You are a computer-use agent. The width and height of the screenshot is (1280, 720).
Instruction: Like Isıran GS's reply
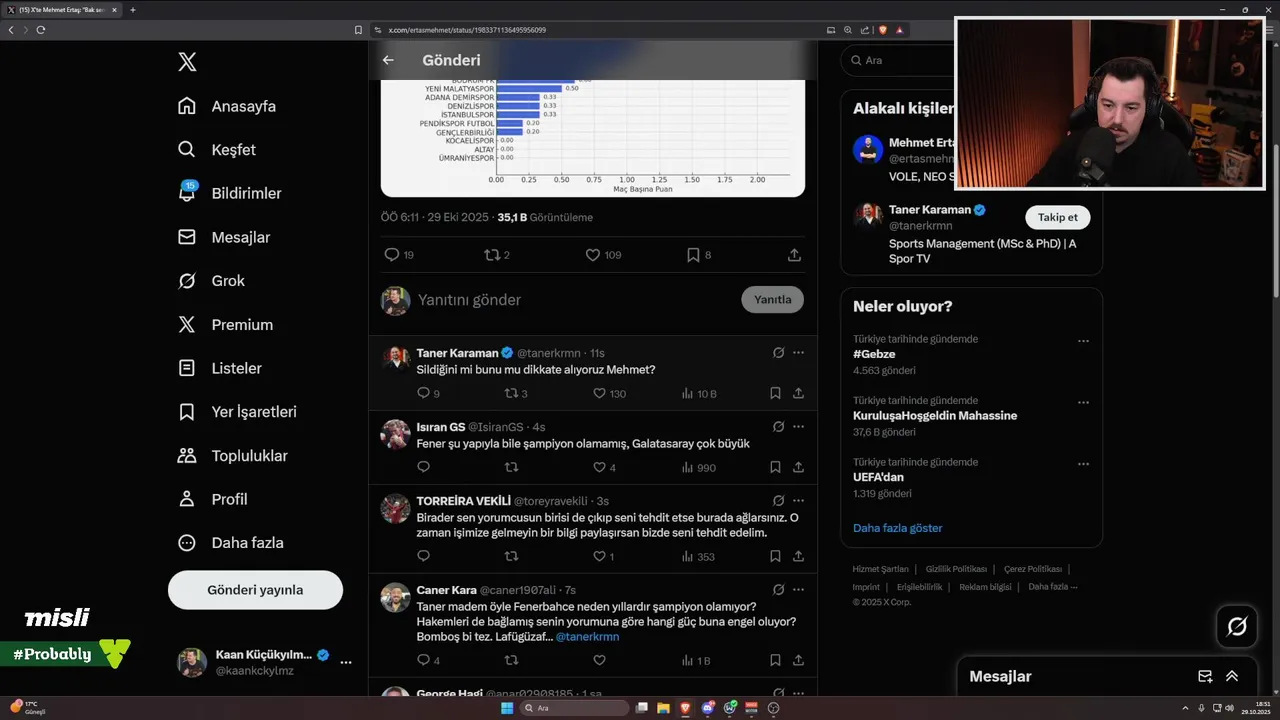coord(600,467)
